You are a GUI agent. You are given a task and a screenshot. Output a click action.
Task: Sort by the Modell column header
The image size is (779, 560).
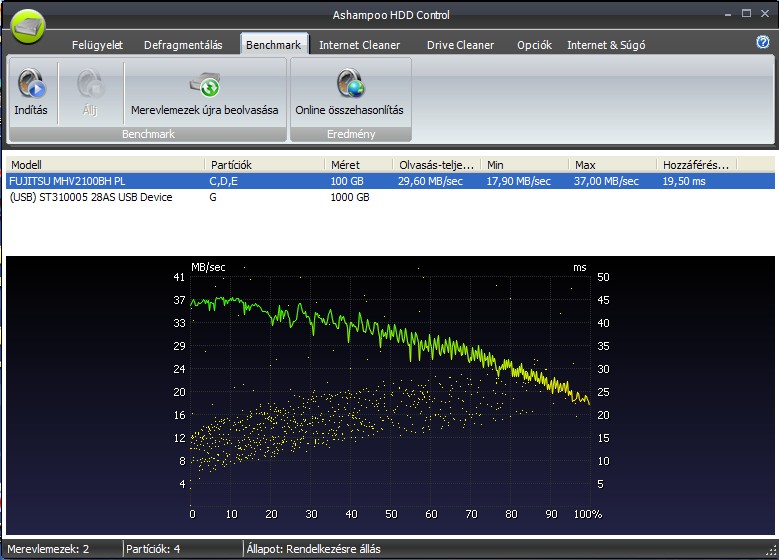(x=105, y=164)
